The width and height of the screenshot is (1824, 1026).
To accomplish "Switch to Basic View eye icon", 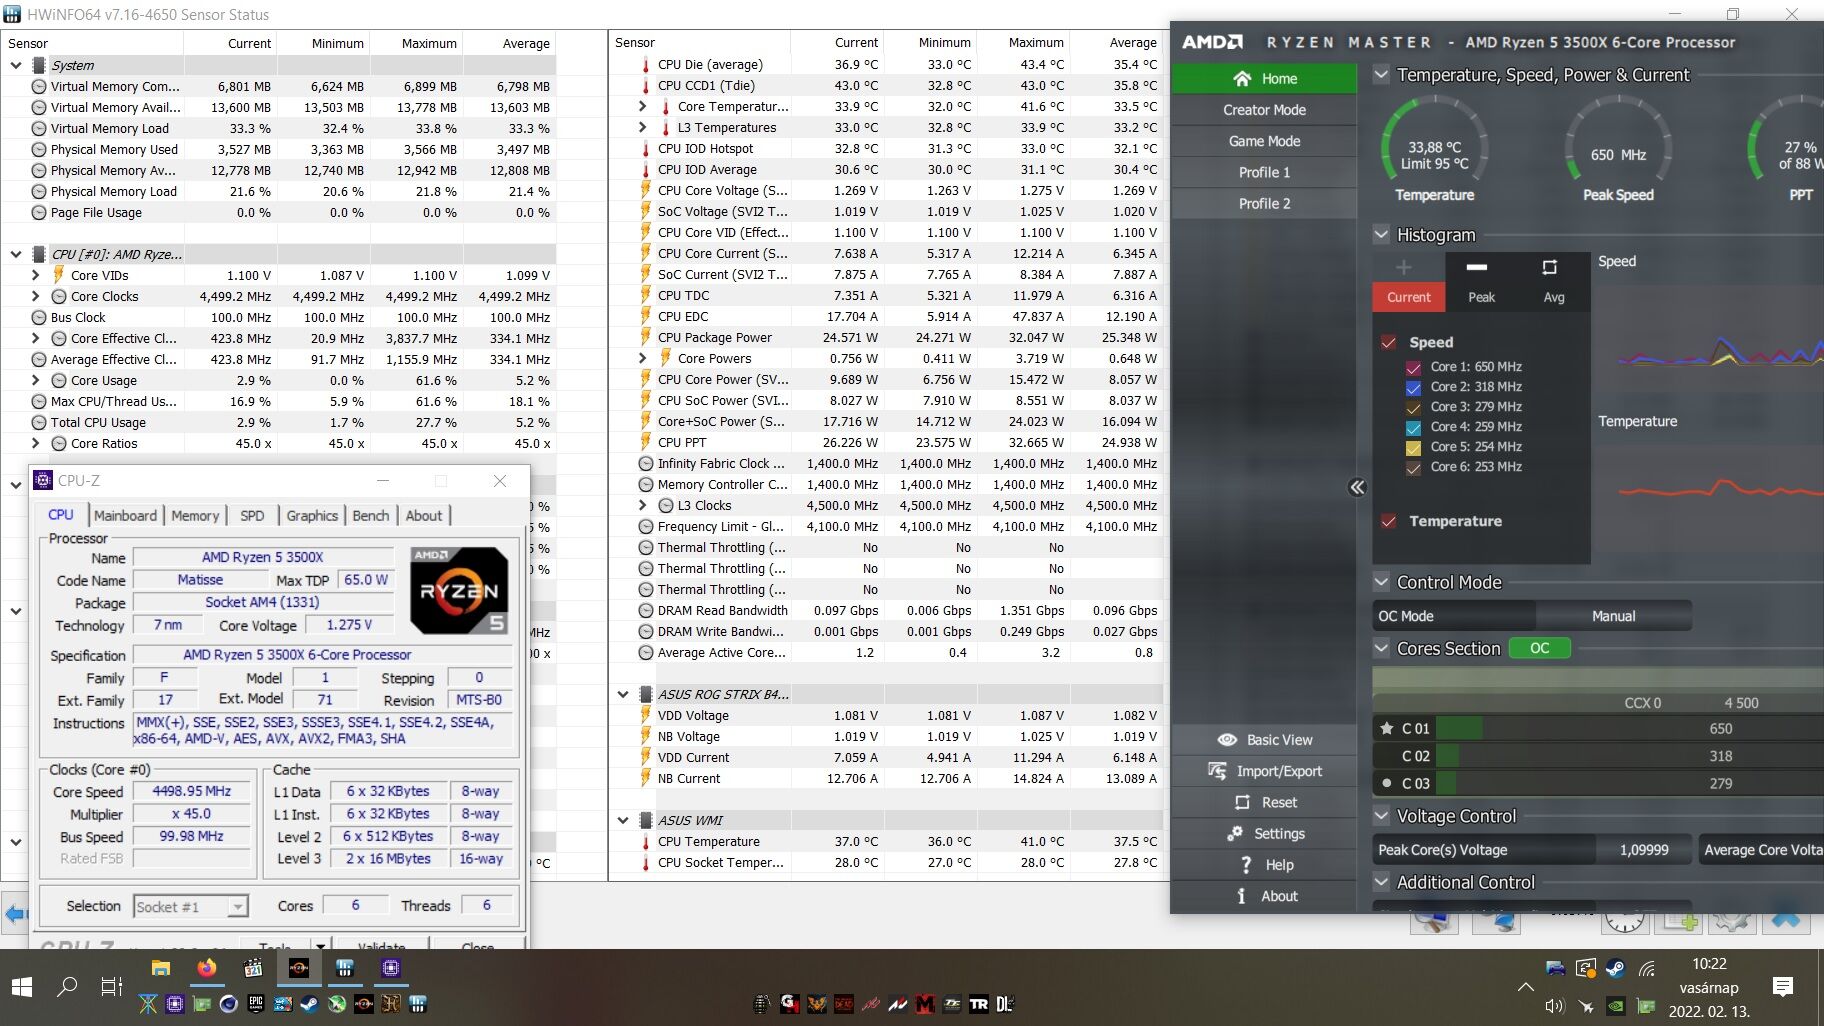I will coord(1227,740).
